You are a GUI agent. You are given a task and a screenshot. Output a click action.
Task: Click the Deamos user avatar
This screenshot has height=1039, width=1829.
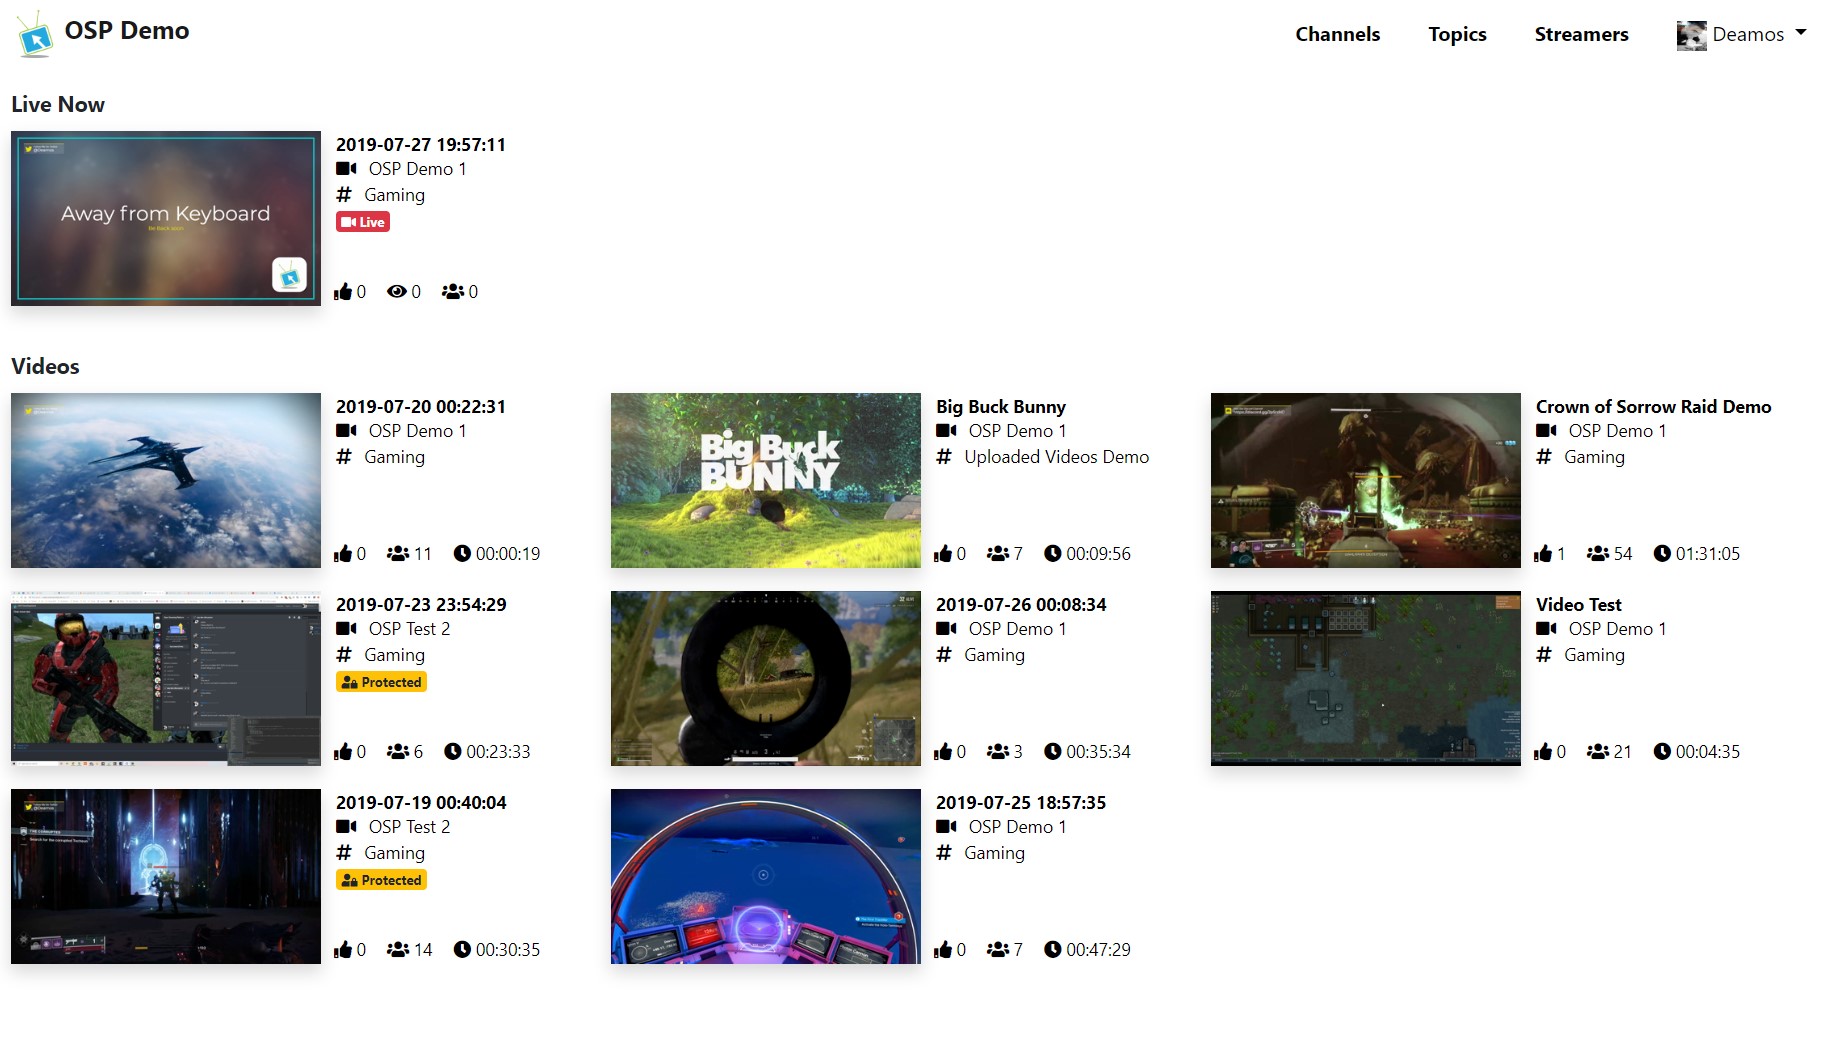coord(1691,35)
